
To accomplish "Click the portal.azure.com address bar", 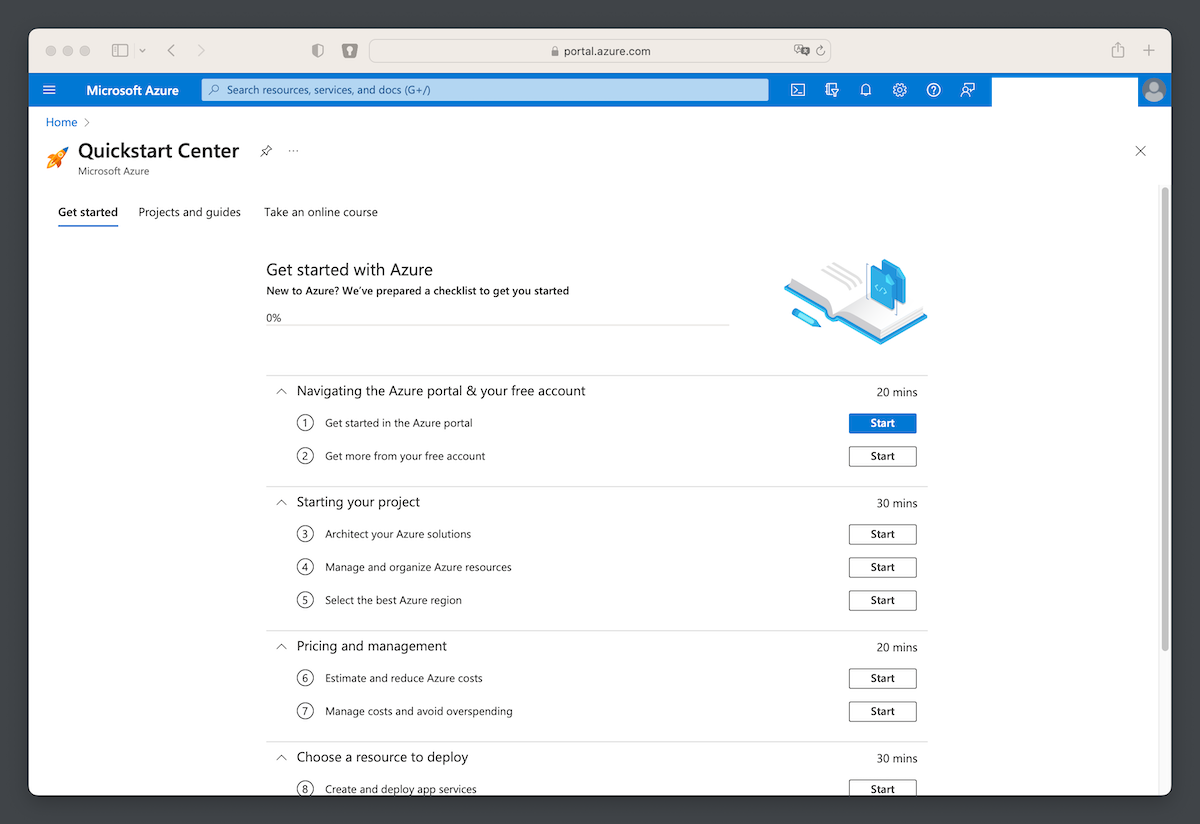I will [x=600, y=50].
